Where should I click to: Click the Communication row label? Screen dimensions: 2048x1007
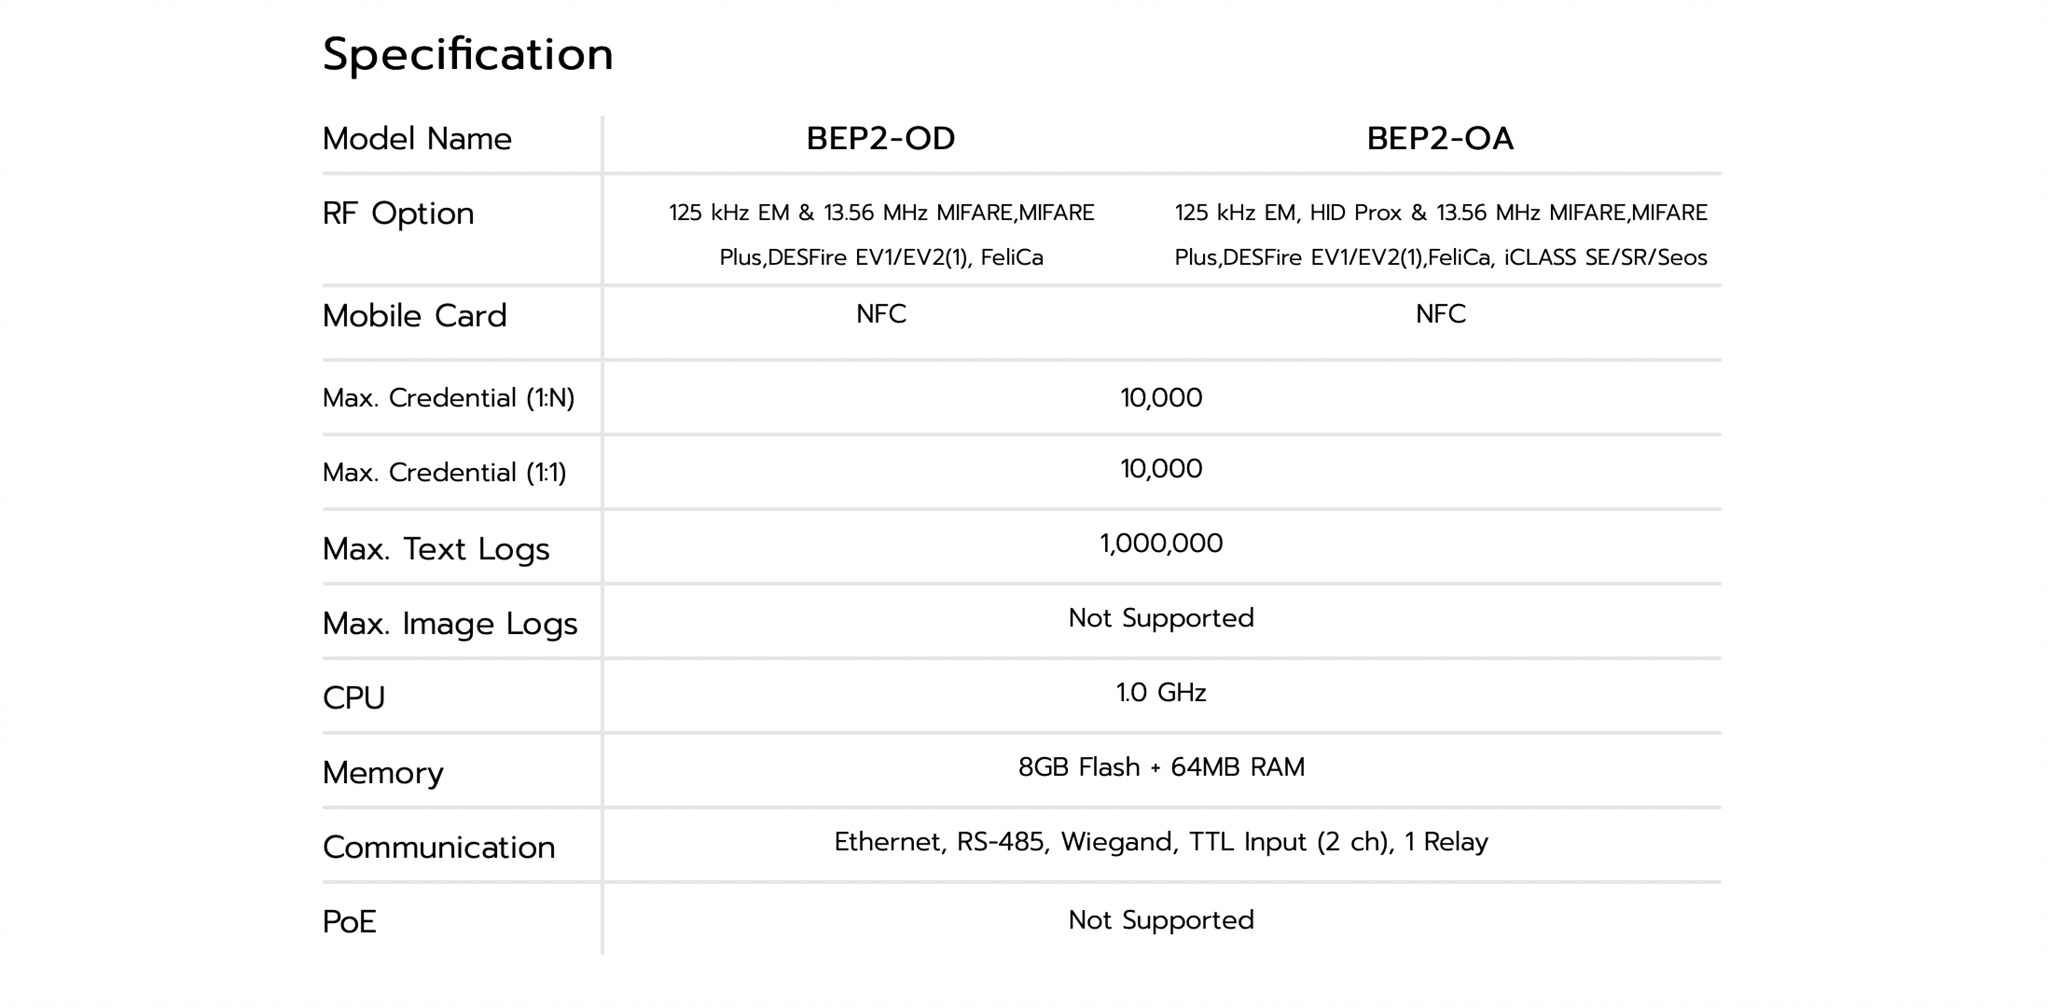click(438, 848)
